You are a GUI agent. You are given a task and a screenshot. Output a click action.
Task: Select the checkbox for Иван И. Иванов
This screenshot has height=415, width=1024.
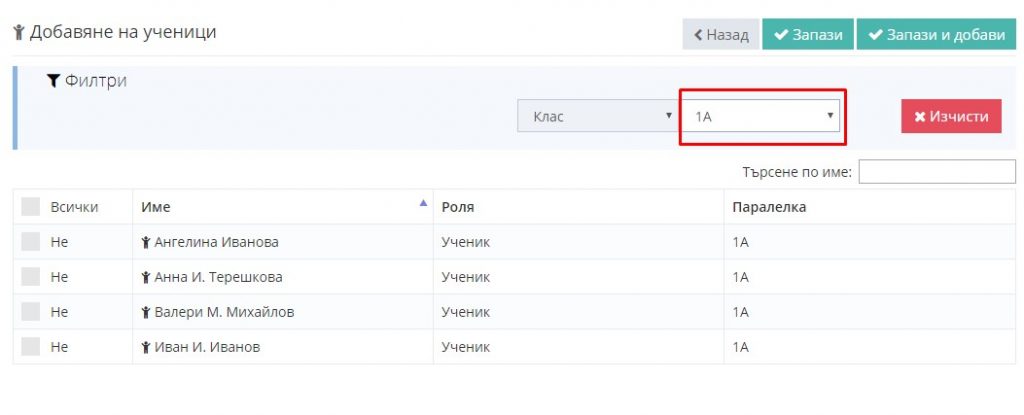(x=31, y=347)
